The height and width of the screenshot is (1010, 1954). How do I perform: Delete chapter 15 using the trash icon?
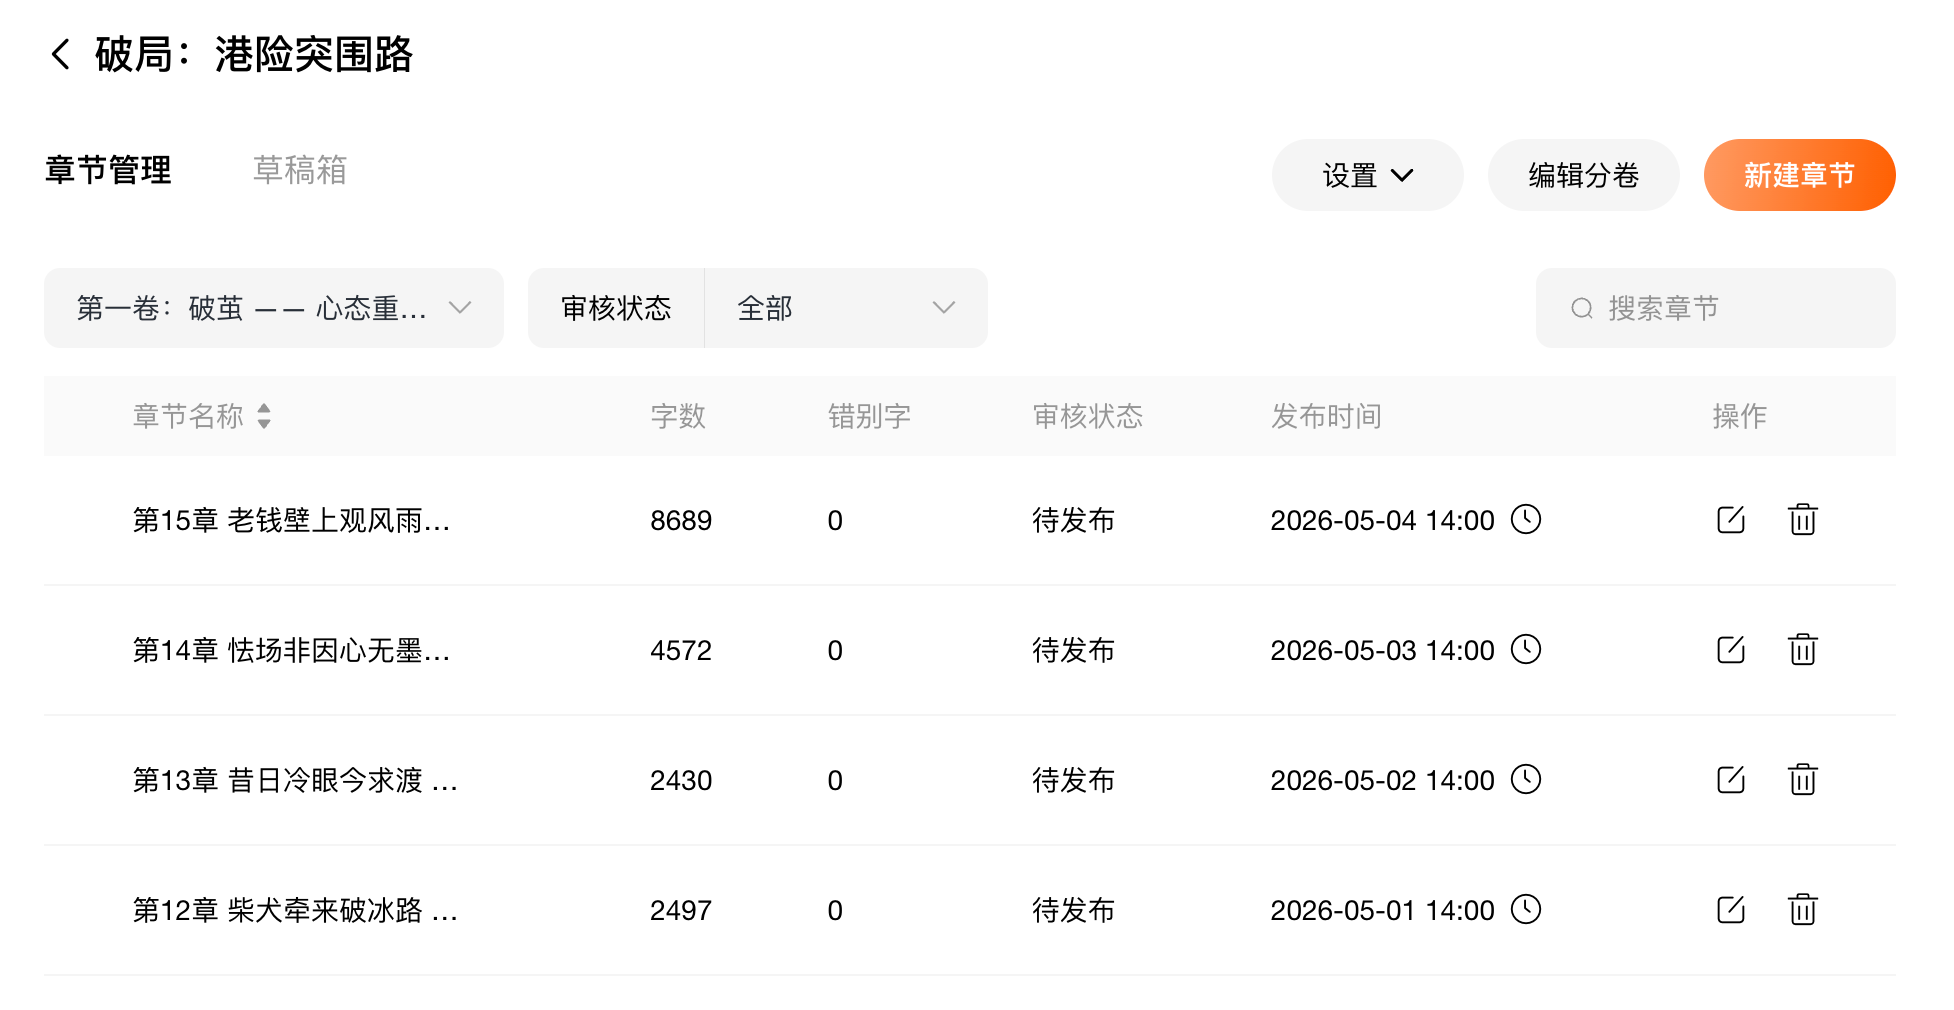1802,520
